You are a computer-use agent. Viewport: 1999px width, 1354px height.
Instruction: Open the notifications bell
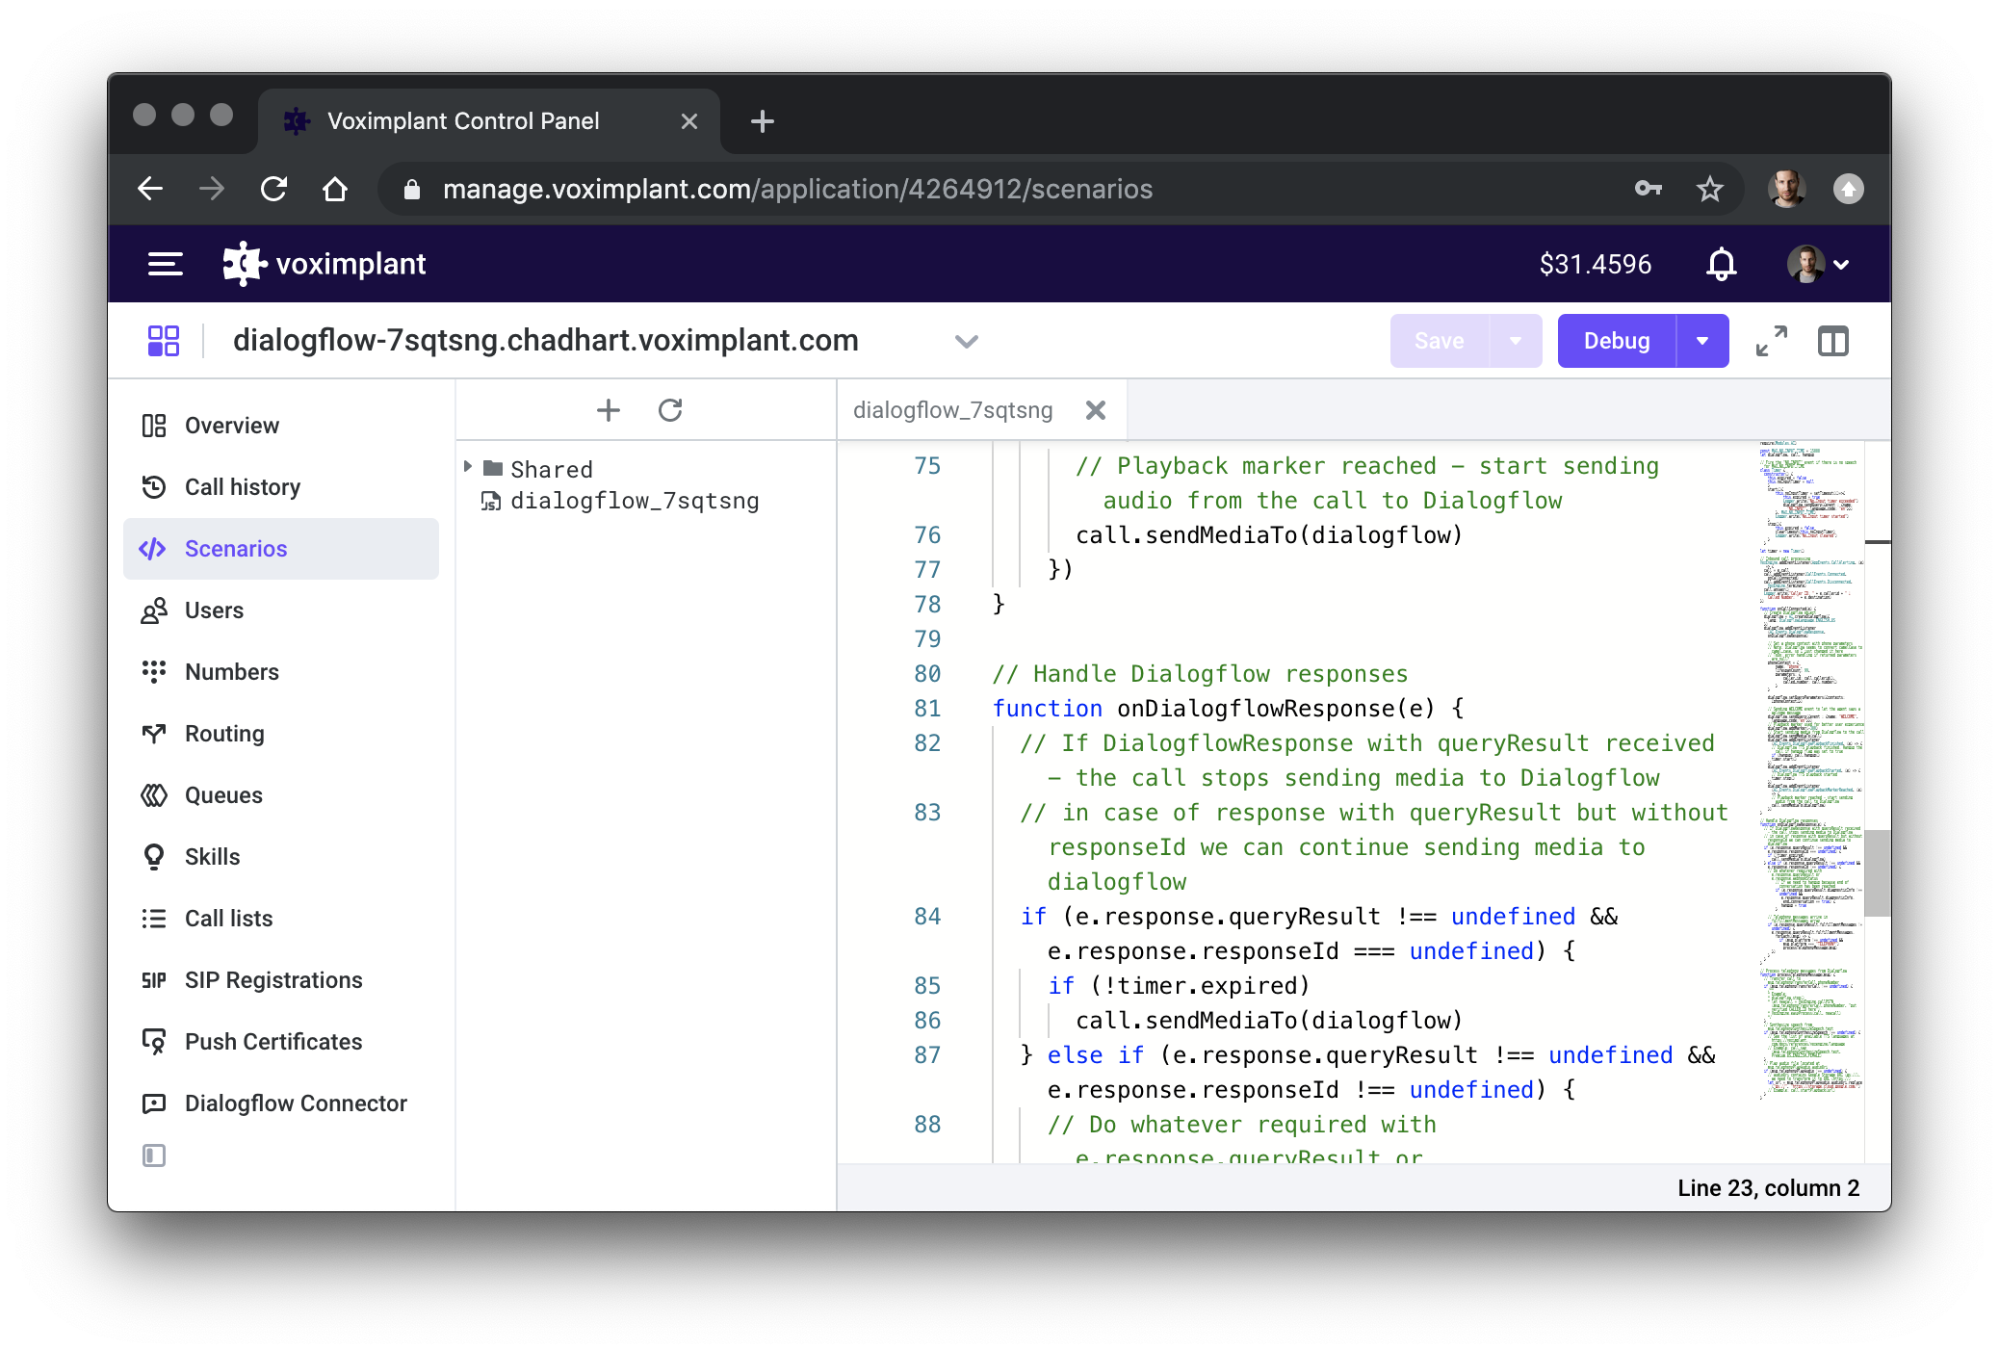1720,264
